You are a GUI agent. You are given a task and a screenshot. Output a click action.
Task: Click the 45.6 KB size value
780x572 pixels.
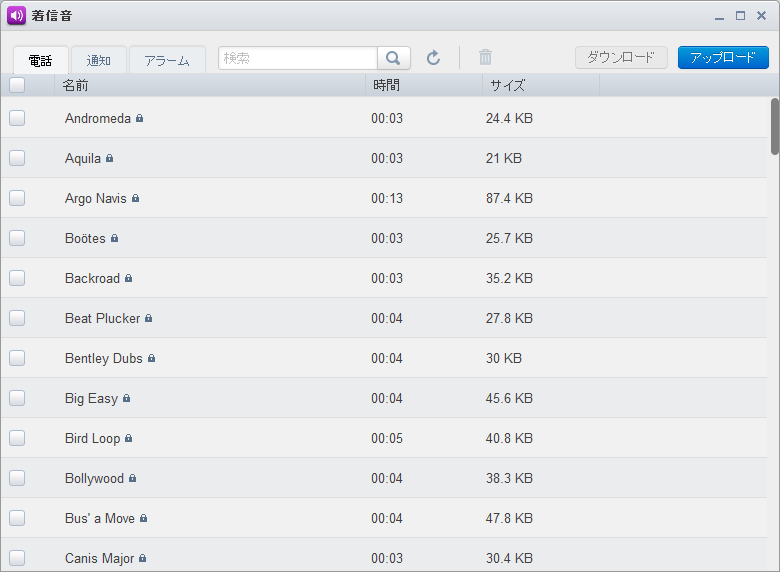coord(509,398)
